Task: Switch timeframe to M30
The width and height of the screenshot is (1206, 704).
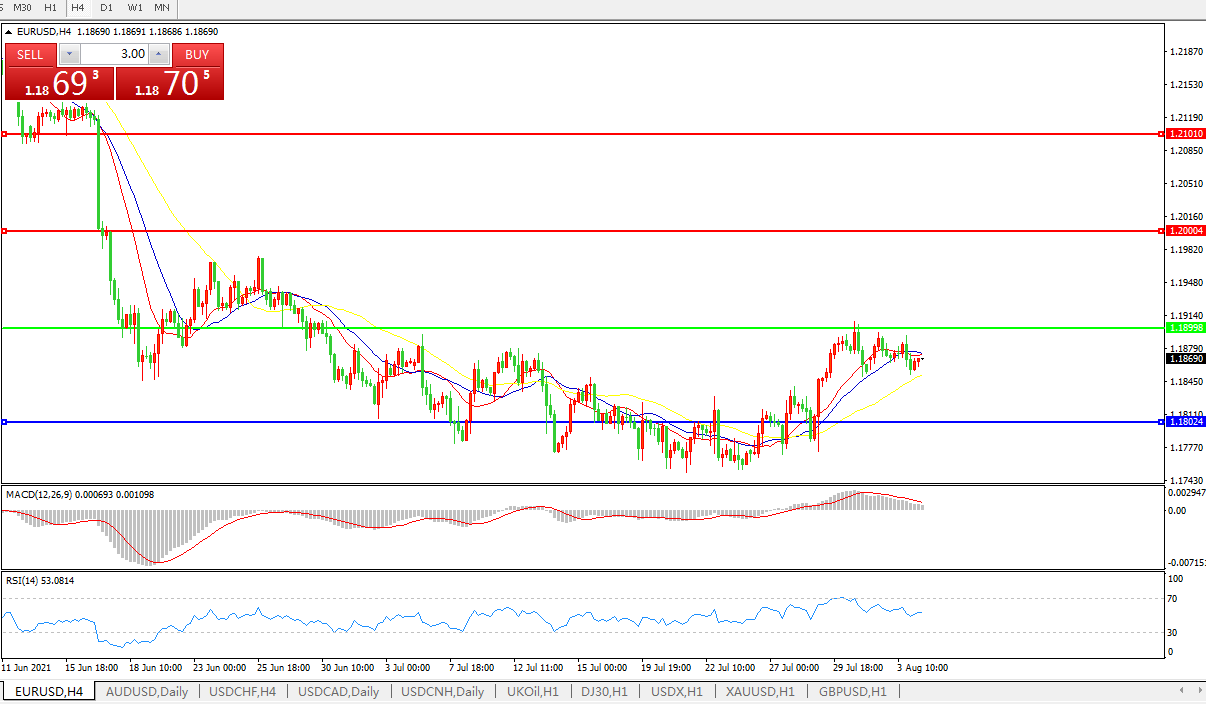Action: pos(22,7)
